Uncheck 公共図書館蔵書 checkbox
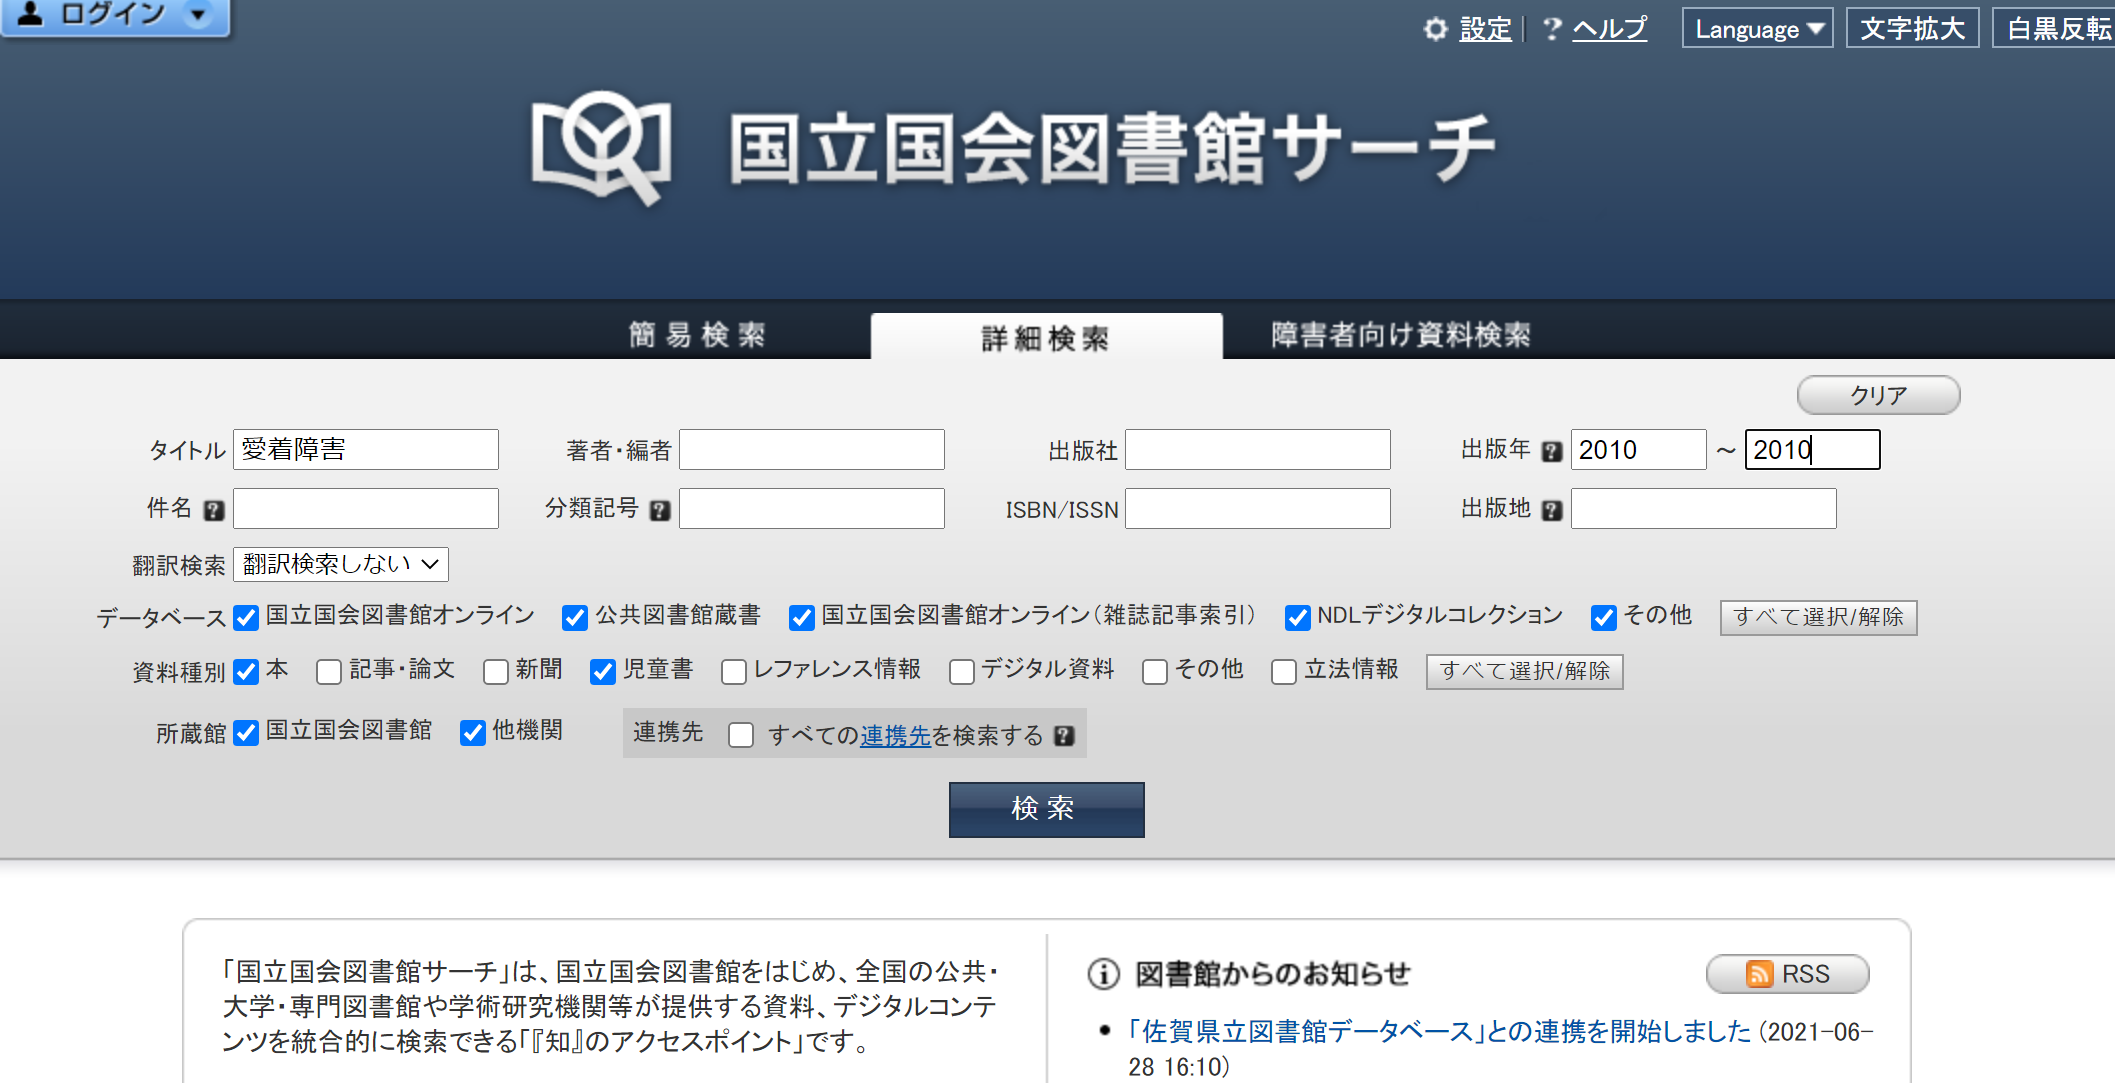Image resolution: width=2115 pixels, height=1083 pixels. 575,618
